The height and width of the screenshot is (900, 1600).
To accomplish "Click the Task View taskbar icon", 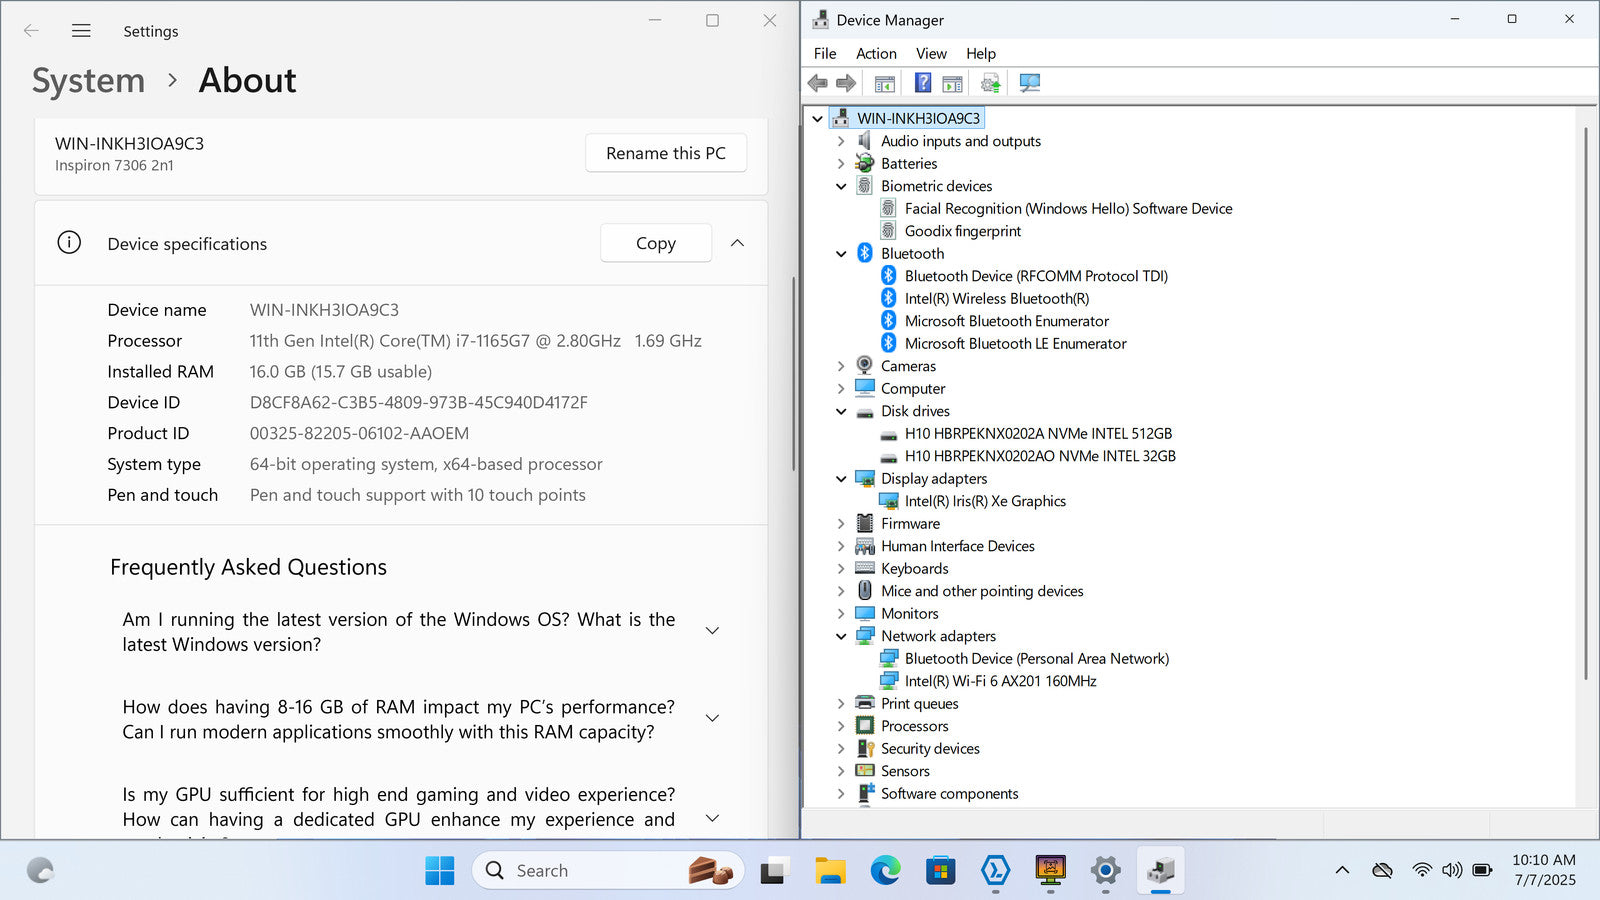I will 774,871.
